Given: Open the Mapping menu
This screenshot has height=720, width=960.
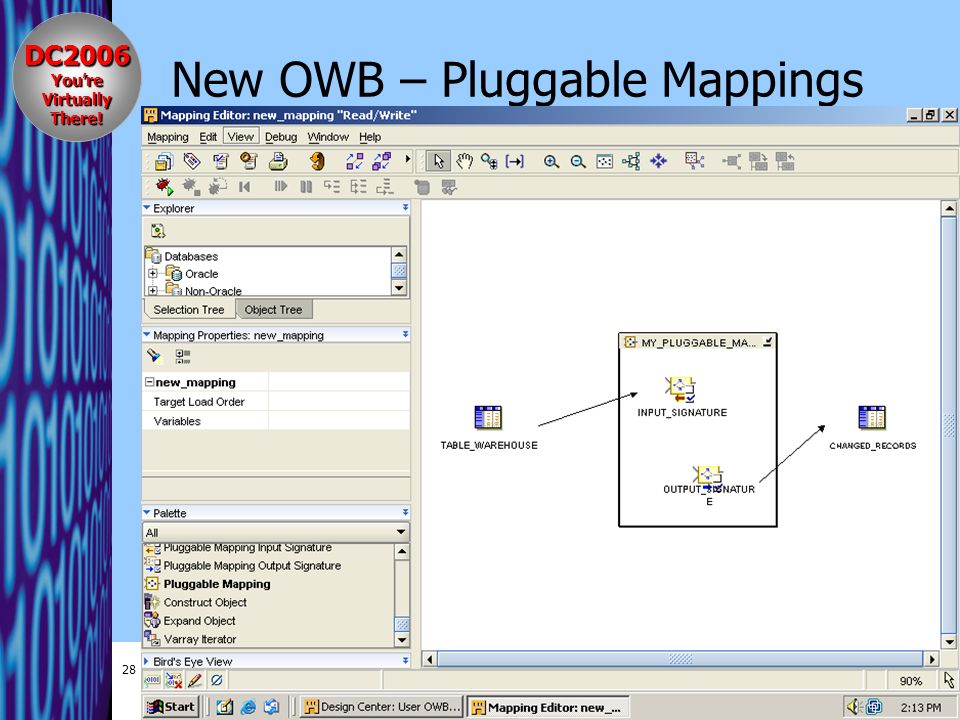Looking at the screenshot, I should tap(168, 137).
